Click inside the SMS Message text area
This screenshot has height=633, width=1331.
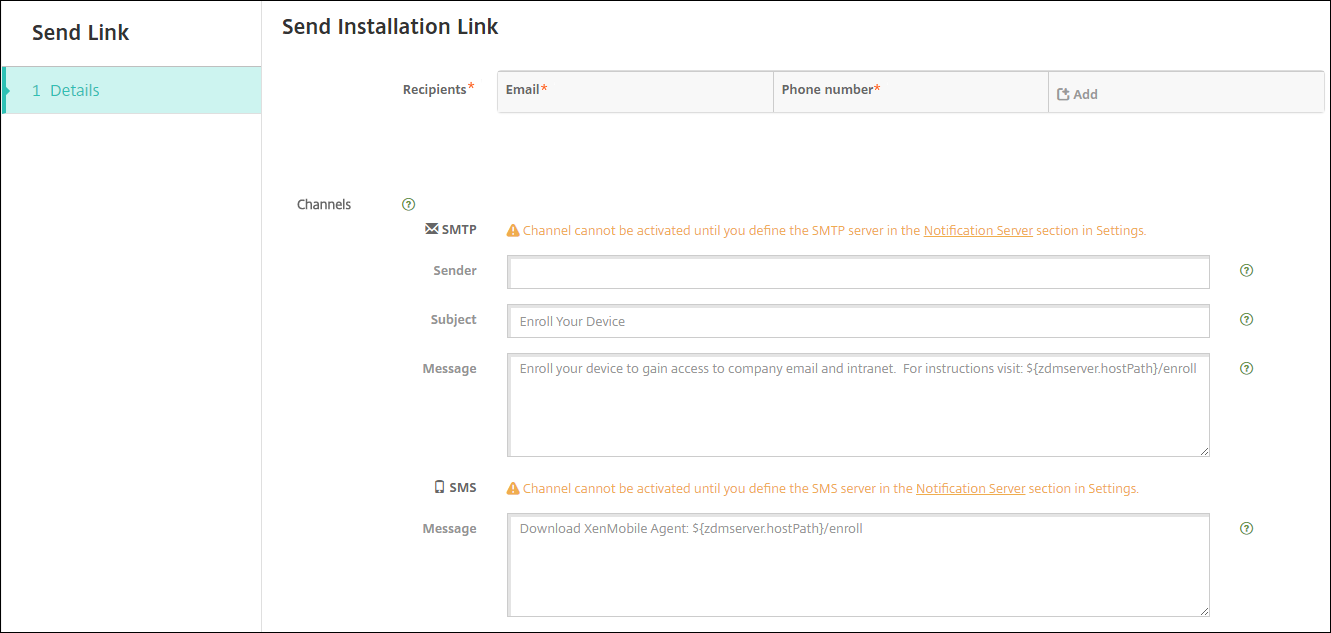(858, 566)
